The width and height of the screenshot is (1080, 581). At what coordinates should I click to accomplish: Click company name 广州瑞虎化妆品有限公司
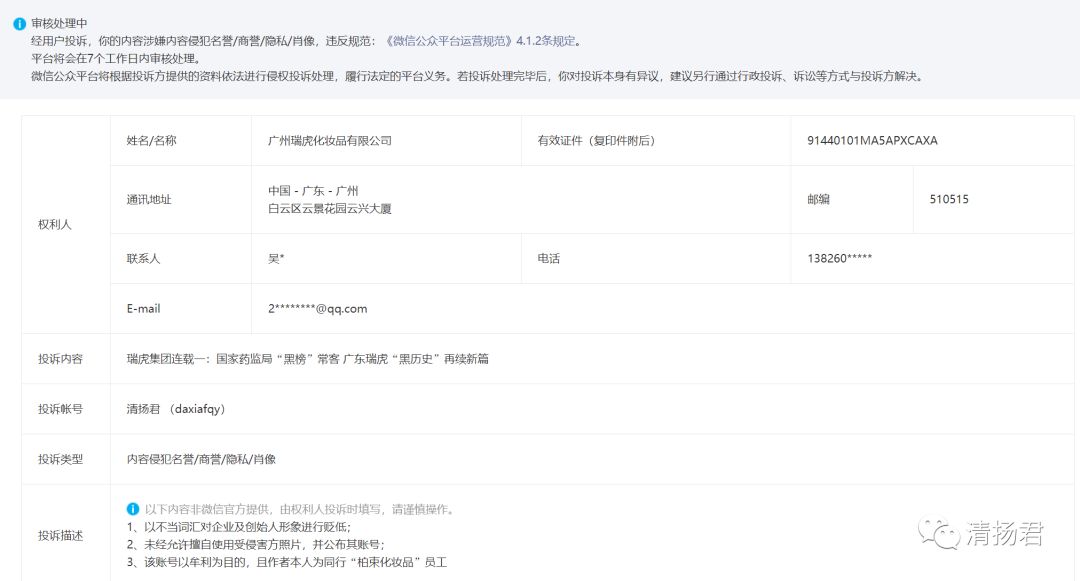click(330, 140)
